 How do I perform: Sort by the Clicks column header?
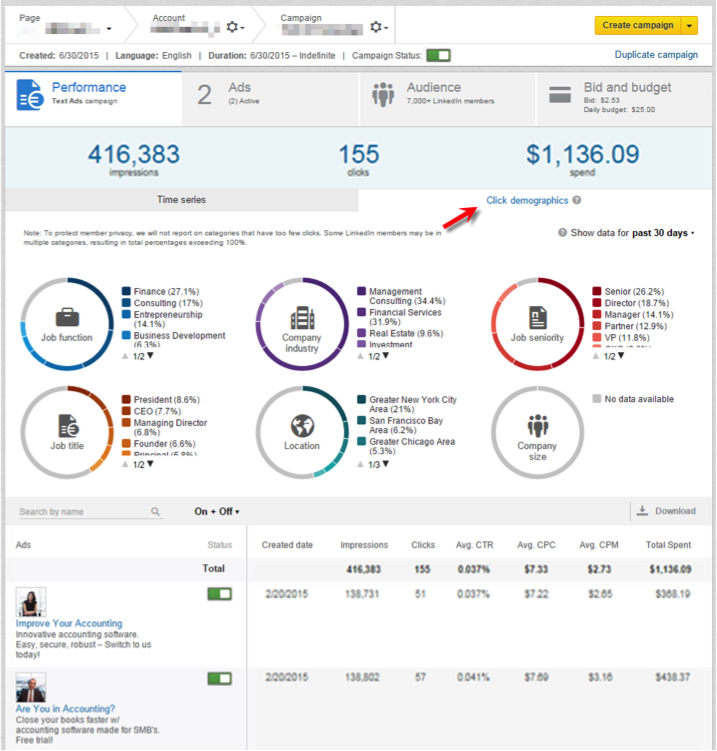pyautogui.click(x=423, y=545)
